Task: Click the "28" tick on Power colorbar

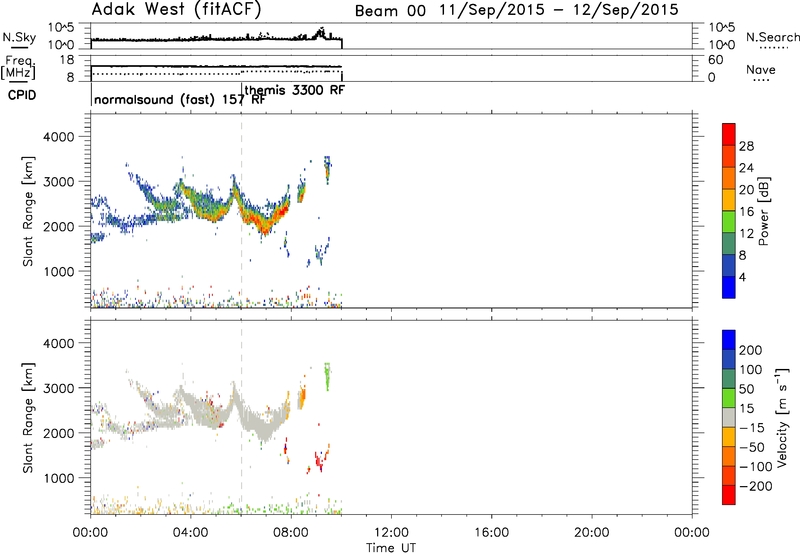Action: click(746, 146)
